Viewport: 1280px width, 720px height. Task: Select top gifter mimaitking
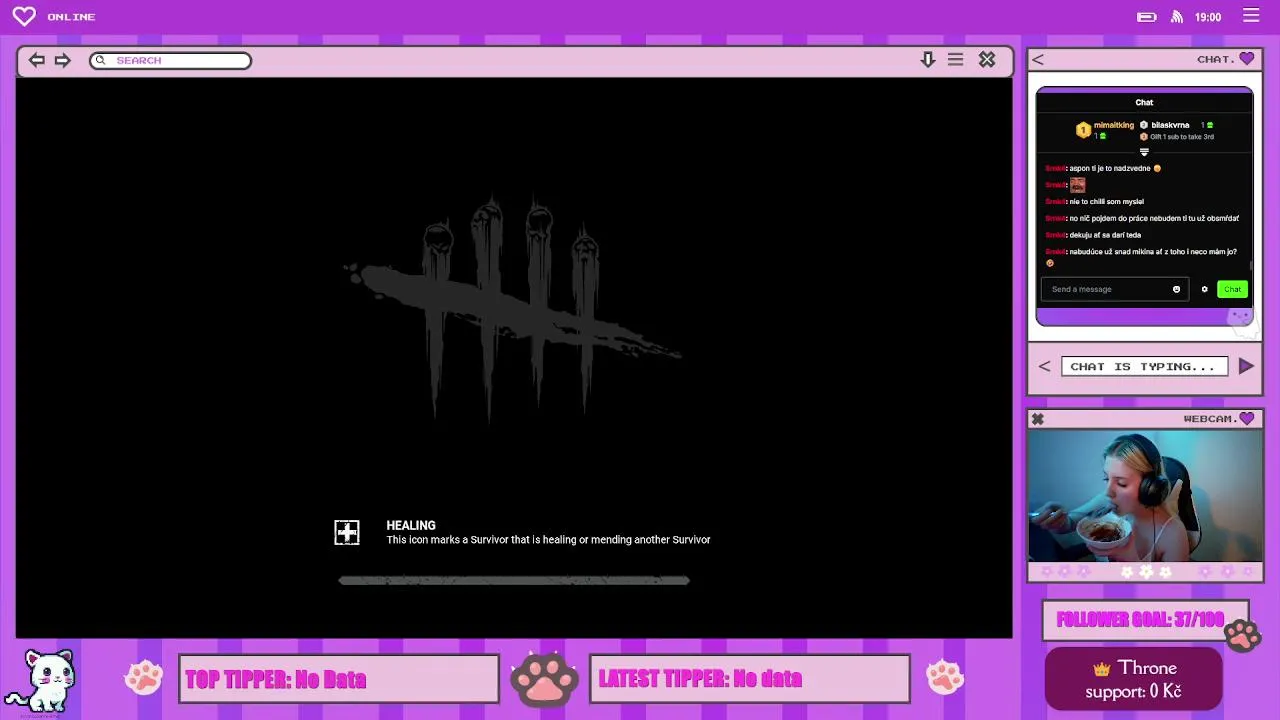(x=1113, y=125)
